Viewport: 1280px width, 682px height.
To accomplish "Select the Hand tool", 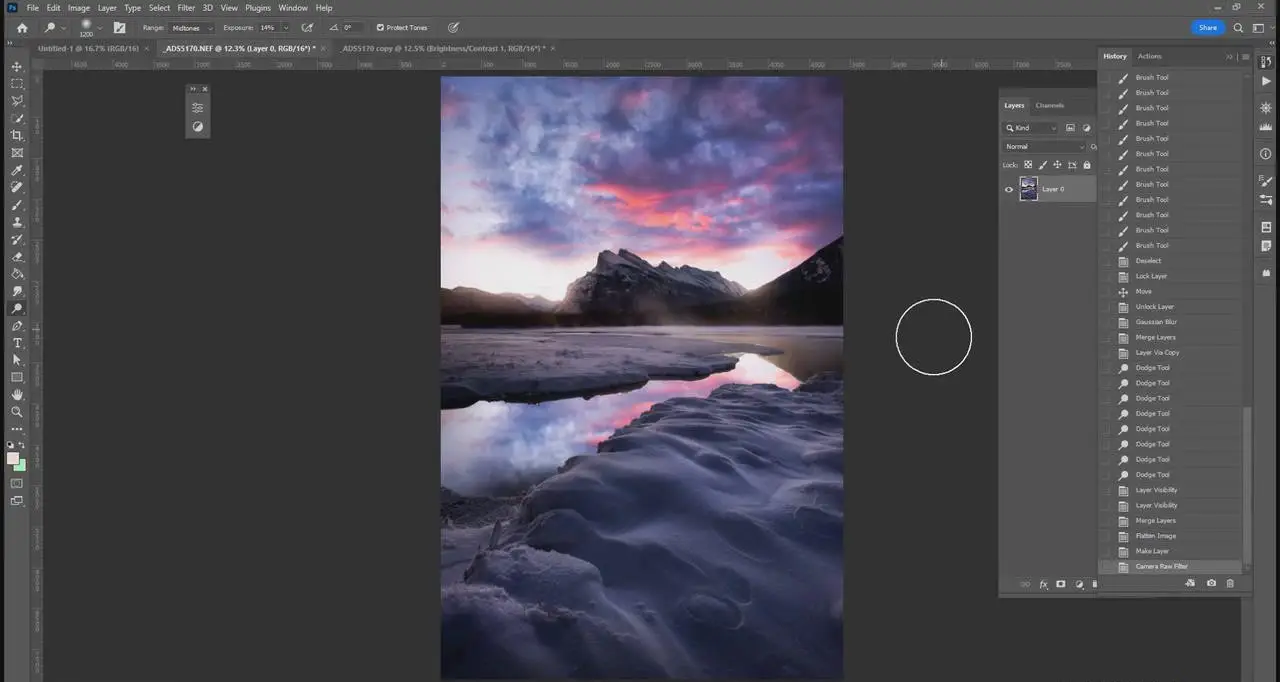I will click(x=17, y=394).
